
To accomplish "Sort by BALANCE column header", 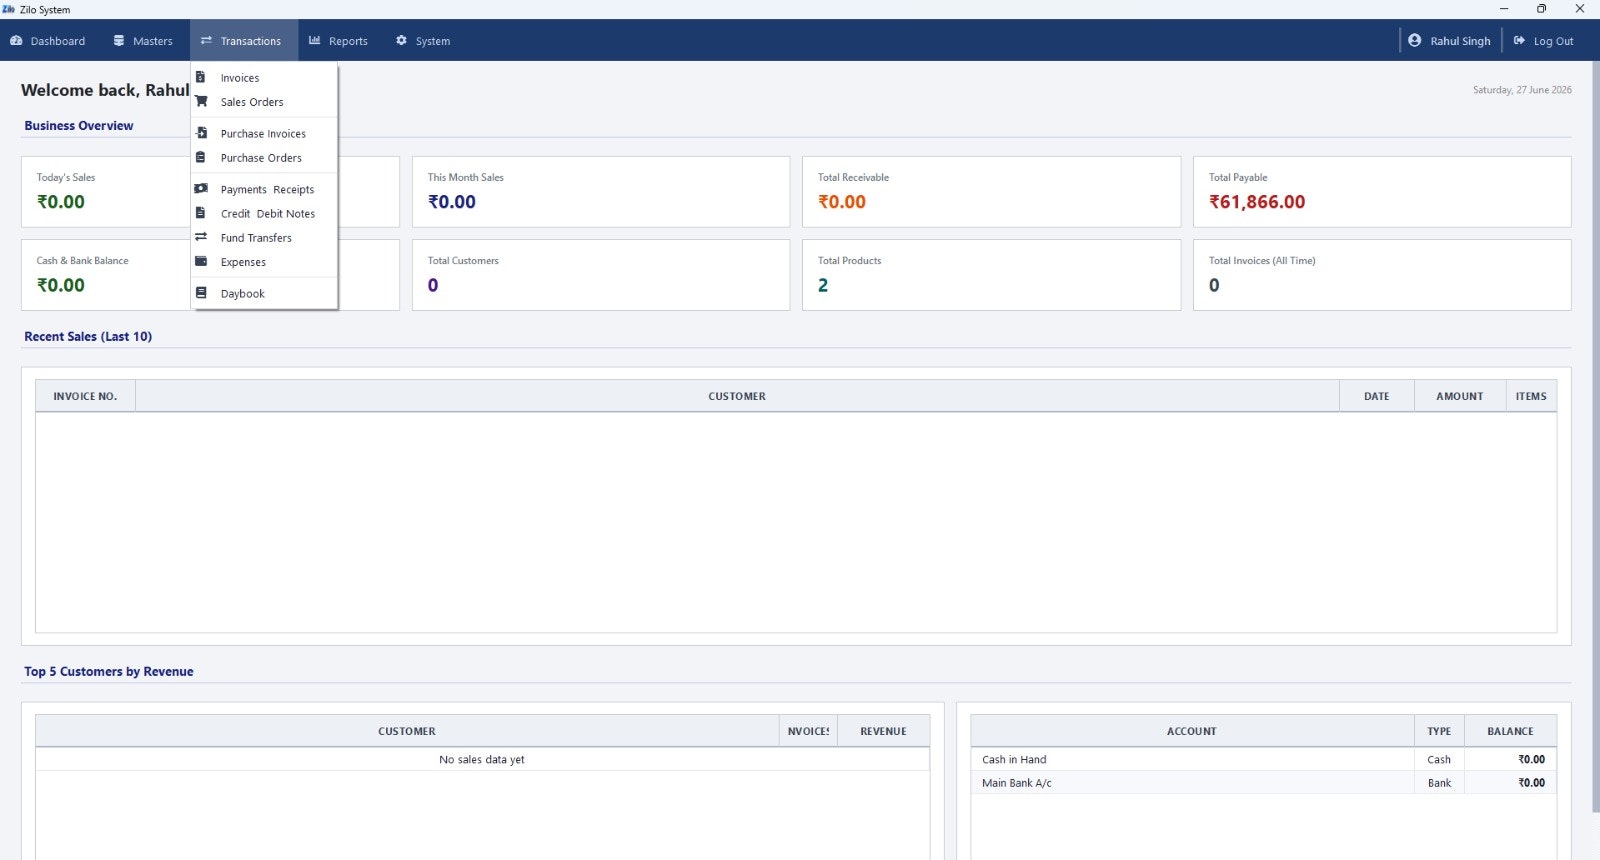I will coord(1510,731).
